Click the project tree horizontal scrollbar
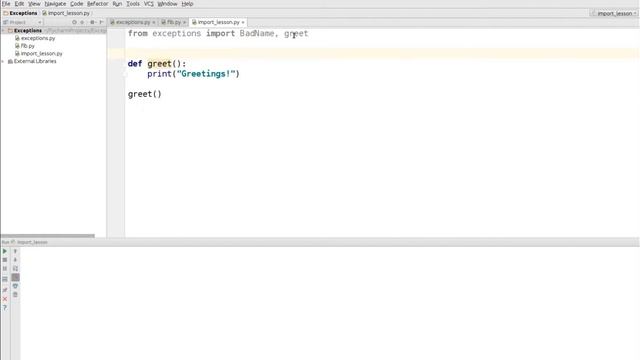 coord(48,236)
